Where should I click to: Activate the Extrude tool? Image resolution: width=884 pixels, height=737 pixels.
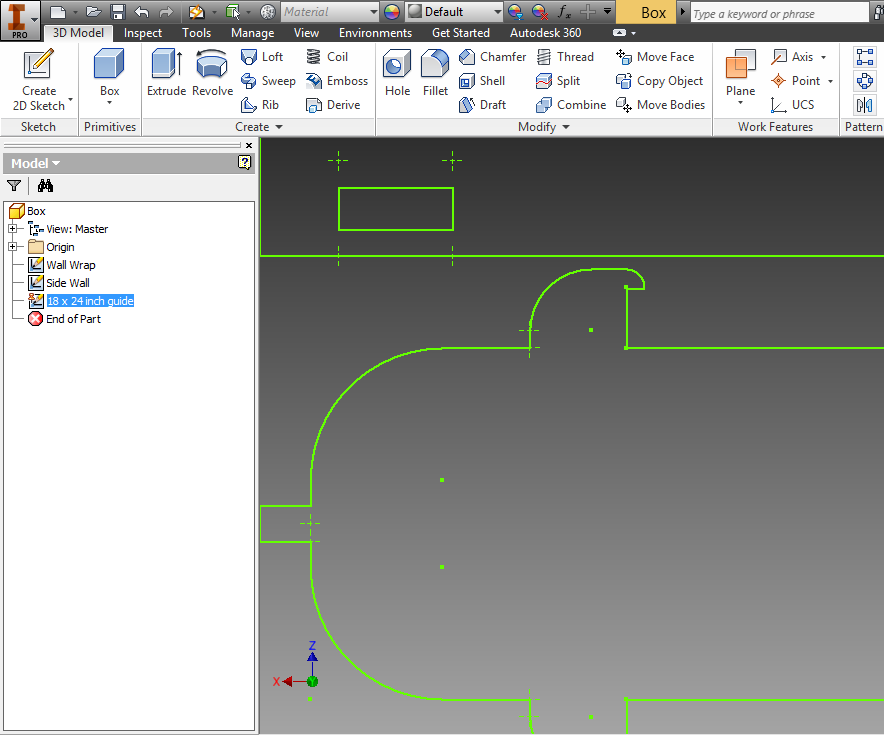166,73
